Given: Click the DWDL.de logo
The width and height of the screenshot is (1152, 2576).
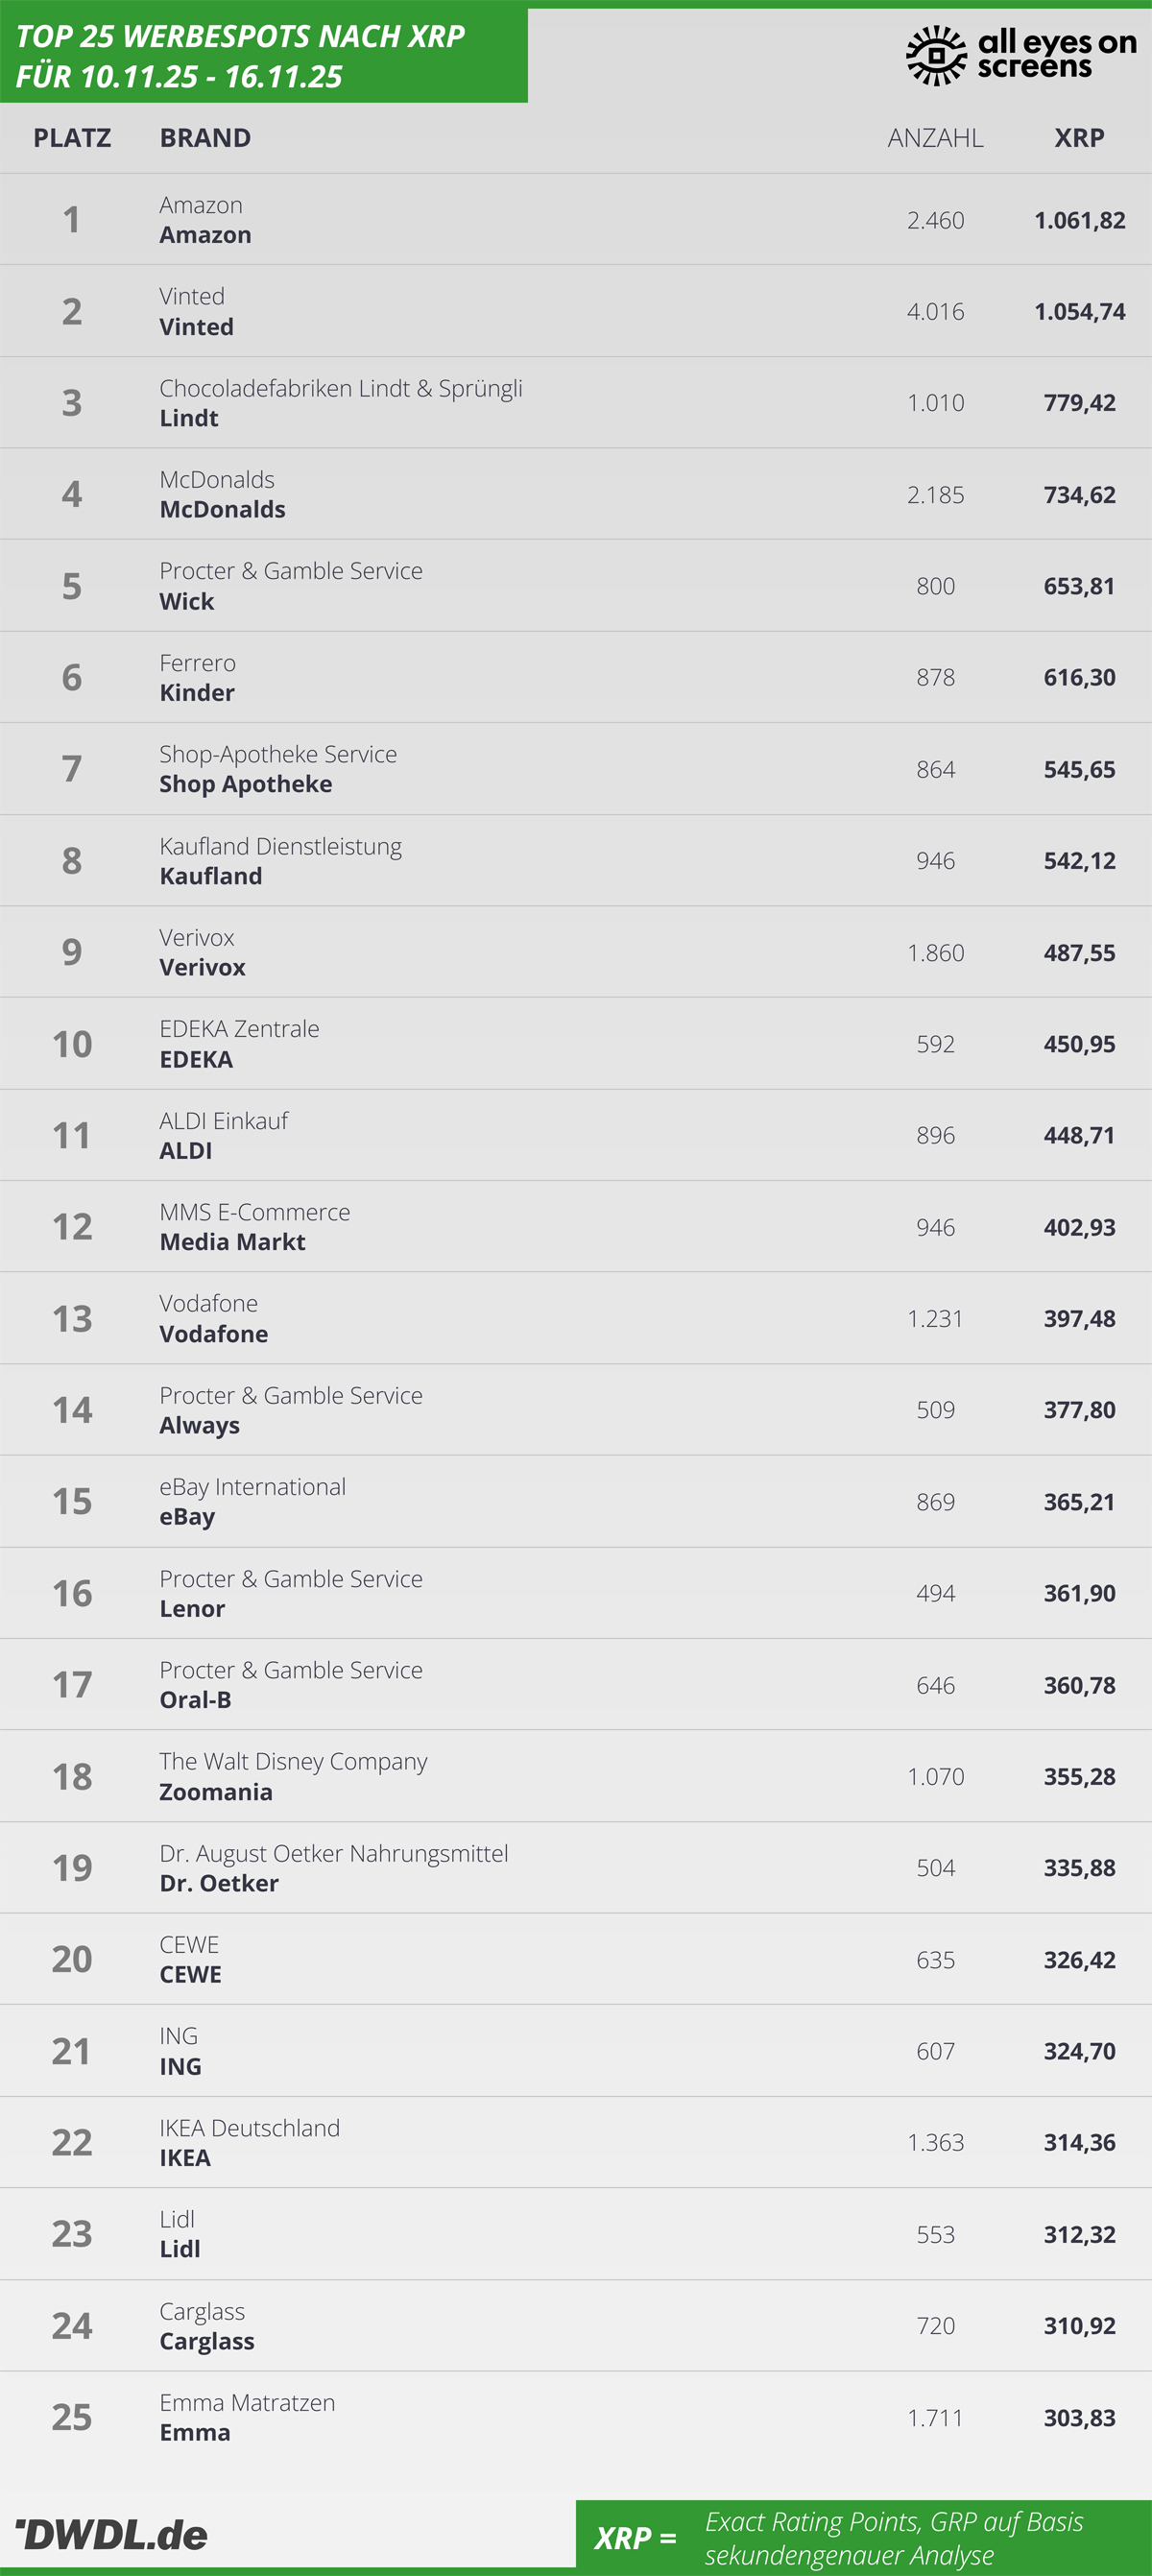Looking at the screenshot, I should click(112, 2534).
